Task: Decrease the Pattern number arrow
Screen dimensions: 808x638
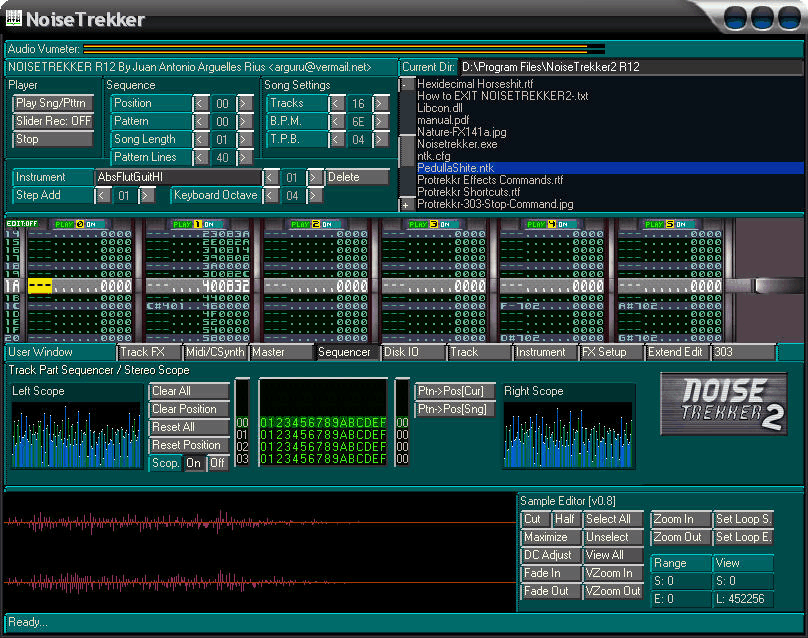Action: 200,122
